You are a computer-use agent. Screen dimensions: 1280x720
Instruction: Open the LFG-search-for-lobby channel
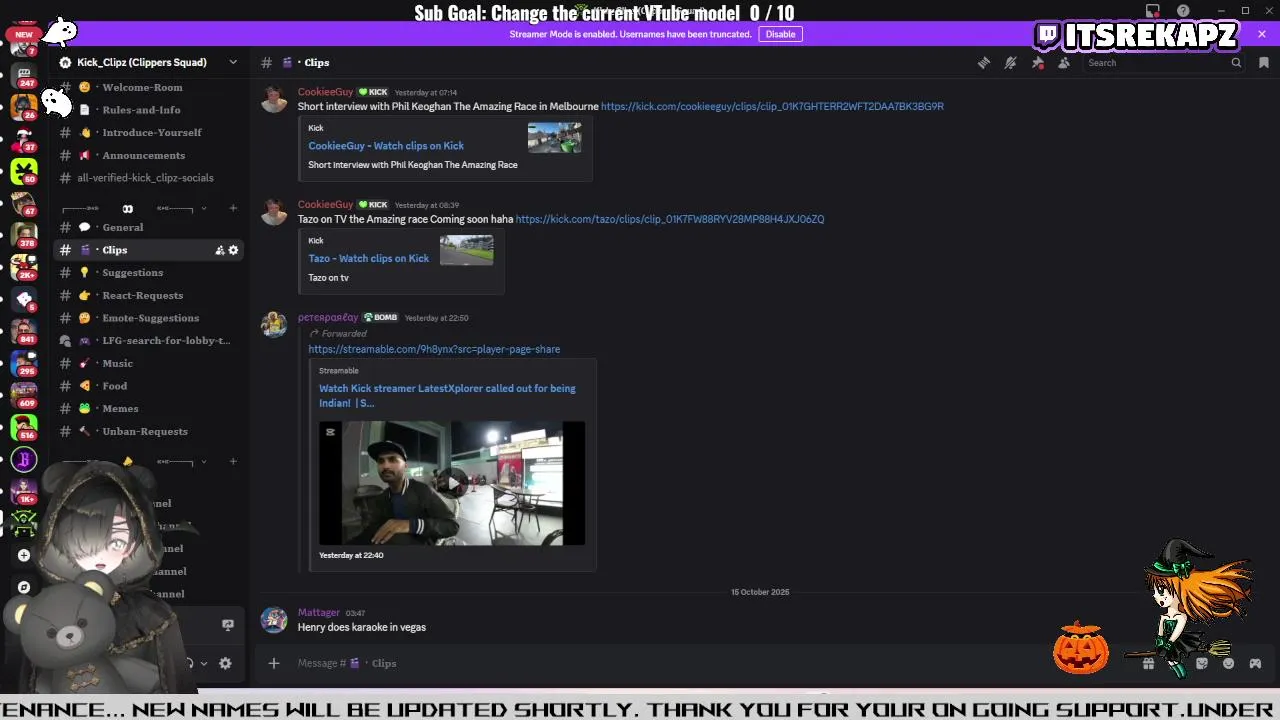[148, 340]
